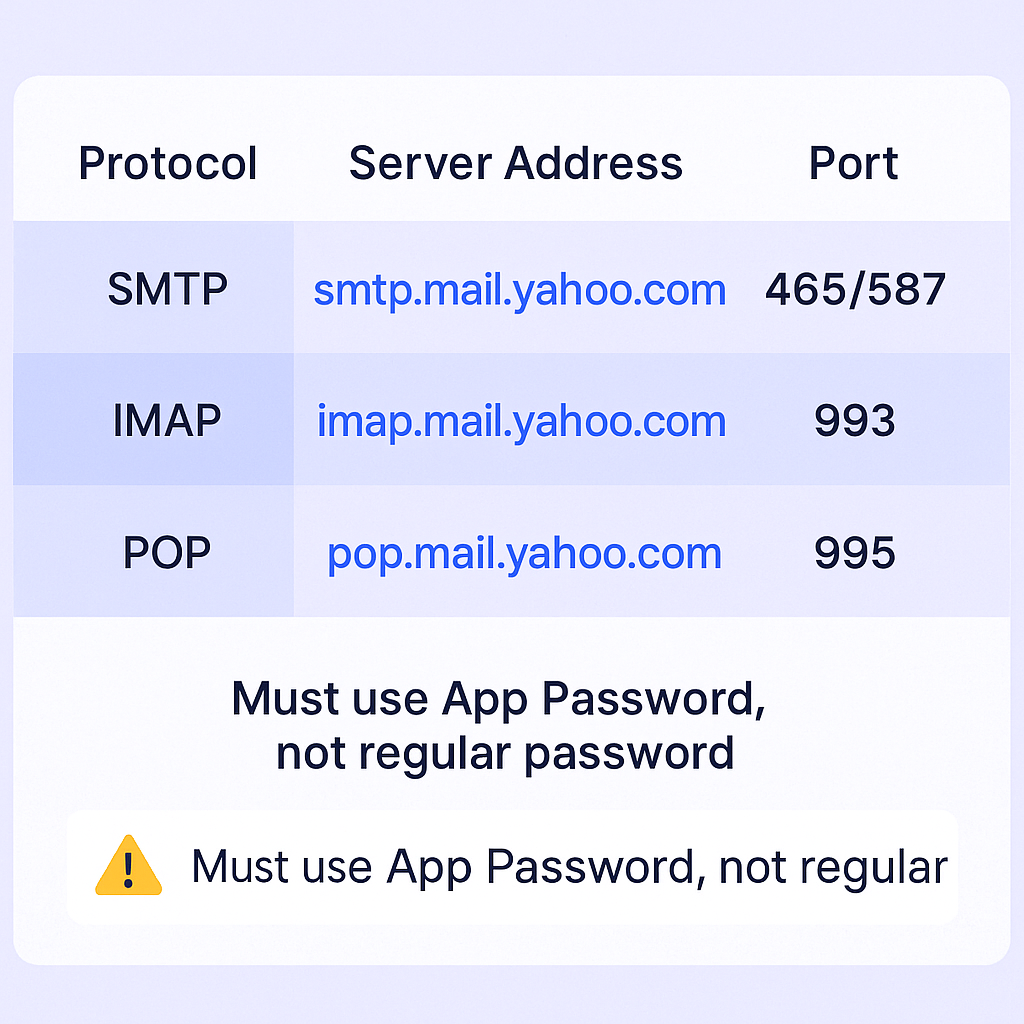This screenshot has height=1024, width=1024.
Task: Follow the pop.mail.yahoo.com server link
Action: point(524,553)
